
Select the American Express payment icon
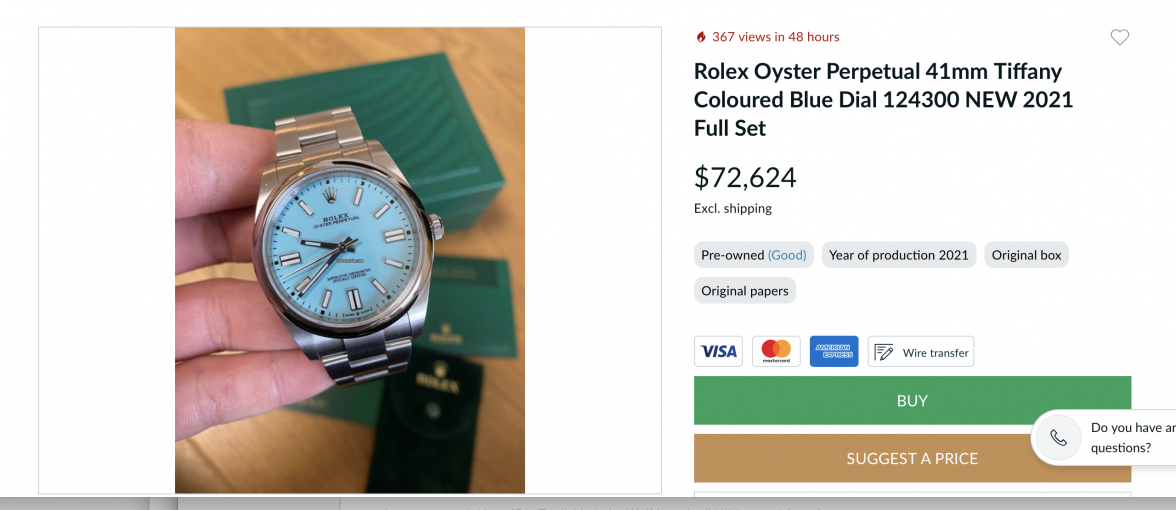(x=834, y=351)
